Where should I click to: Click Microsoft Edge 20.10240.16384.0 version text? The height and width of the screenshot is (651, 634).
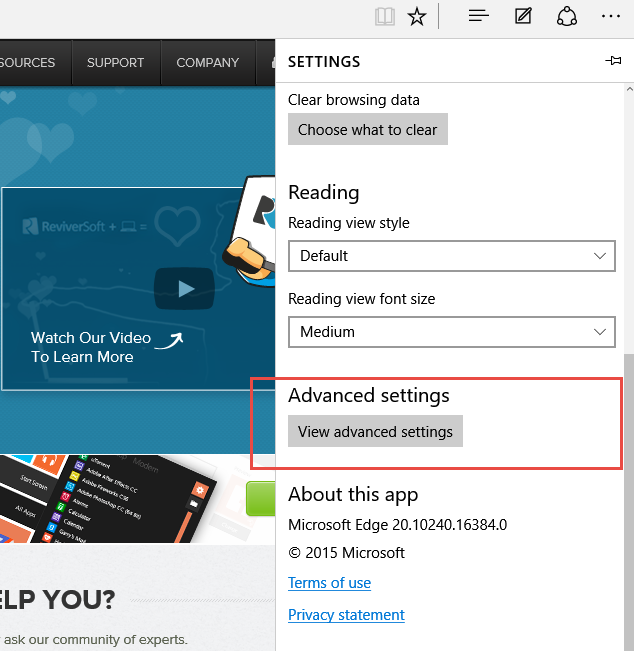397,525
